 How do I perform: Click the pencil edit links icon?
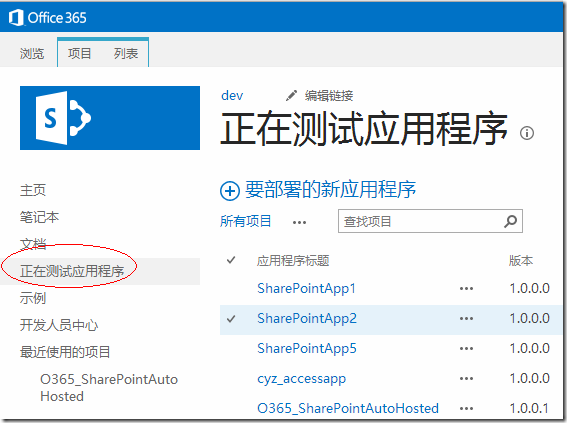pyautogui.click(x=291, y=95)
